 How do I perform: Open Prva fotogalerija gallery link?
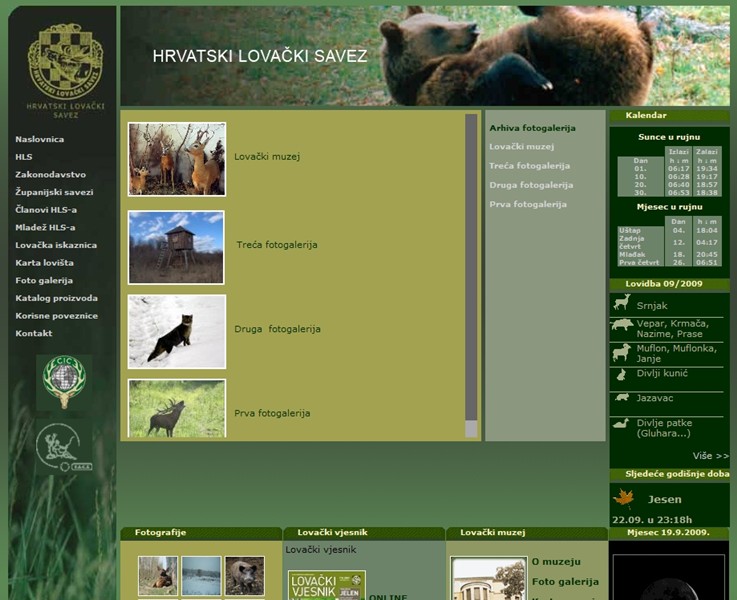[272, 413]
